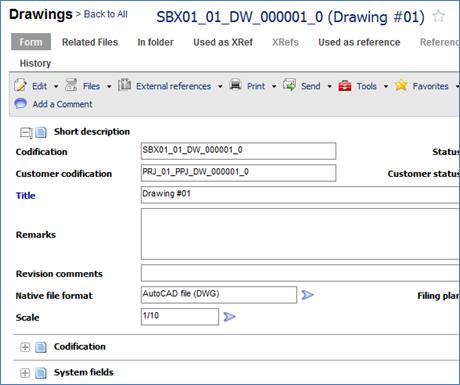Collapse the Short description section
The height and width of the screenshot is (385, 460).
pos(25,133)
